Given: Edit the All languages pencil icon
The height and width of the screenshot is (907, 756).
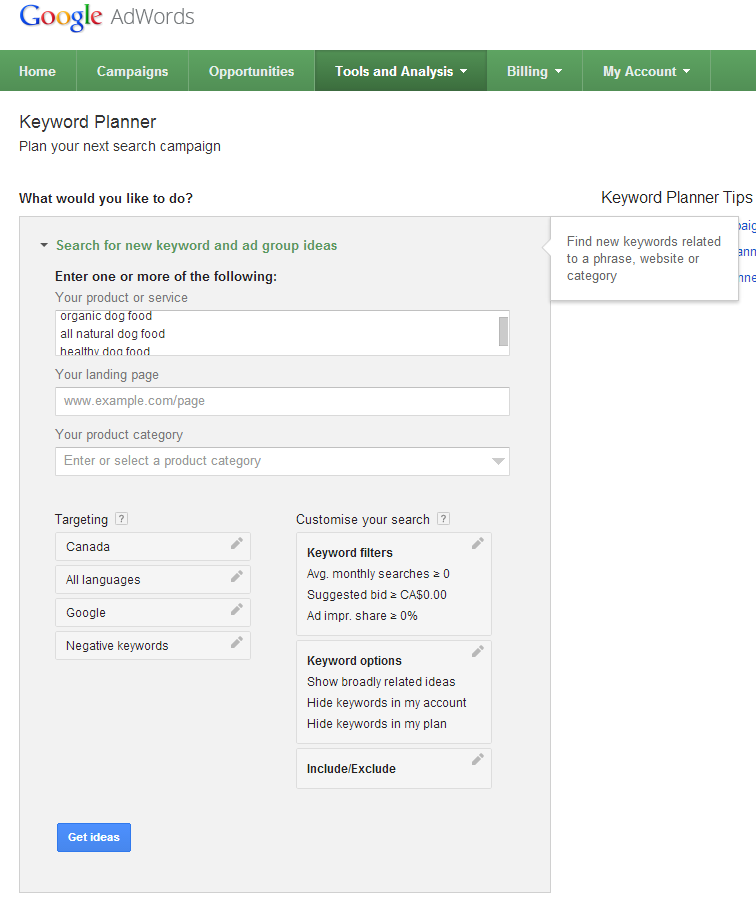Looking at the screenshot, I should coord(237,576).
